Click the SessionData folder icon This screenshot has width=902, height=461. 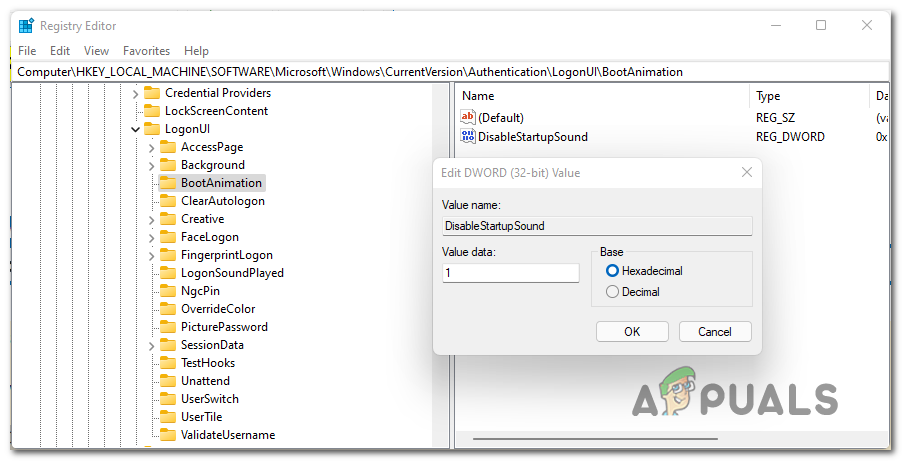pyautogui.click(x=168, y=345)
